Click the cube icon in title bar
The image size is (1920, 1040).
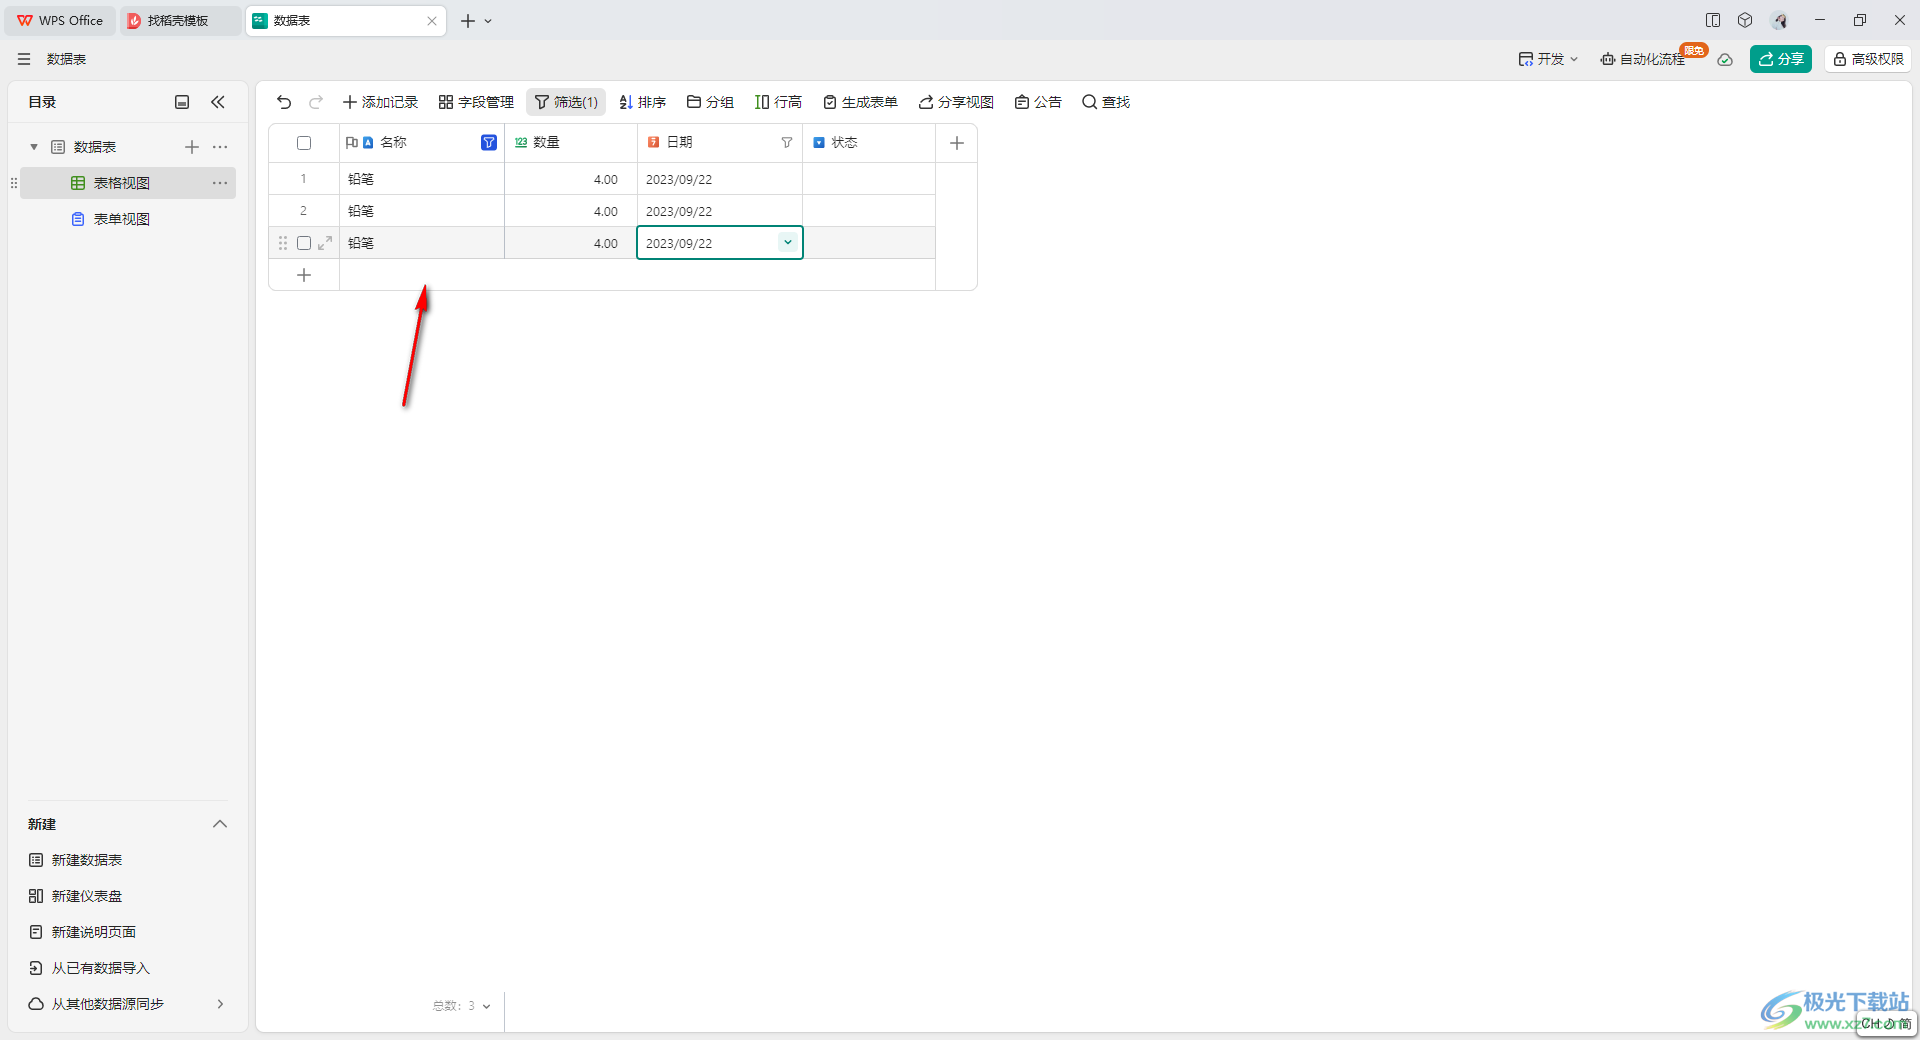pos(1745,20)
